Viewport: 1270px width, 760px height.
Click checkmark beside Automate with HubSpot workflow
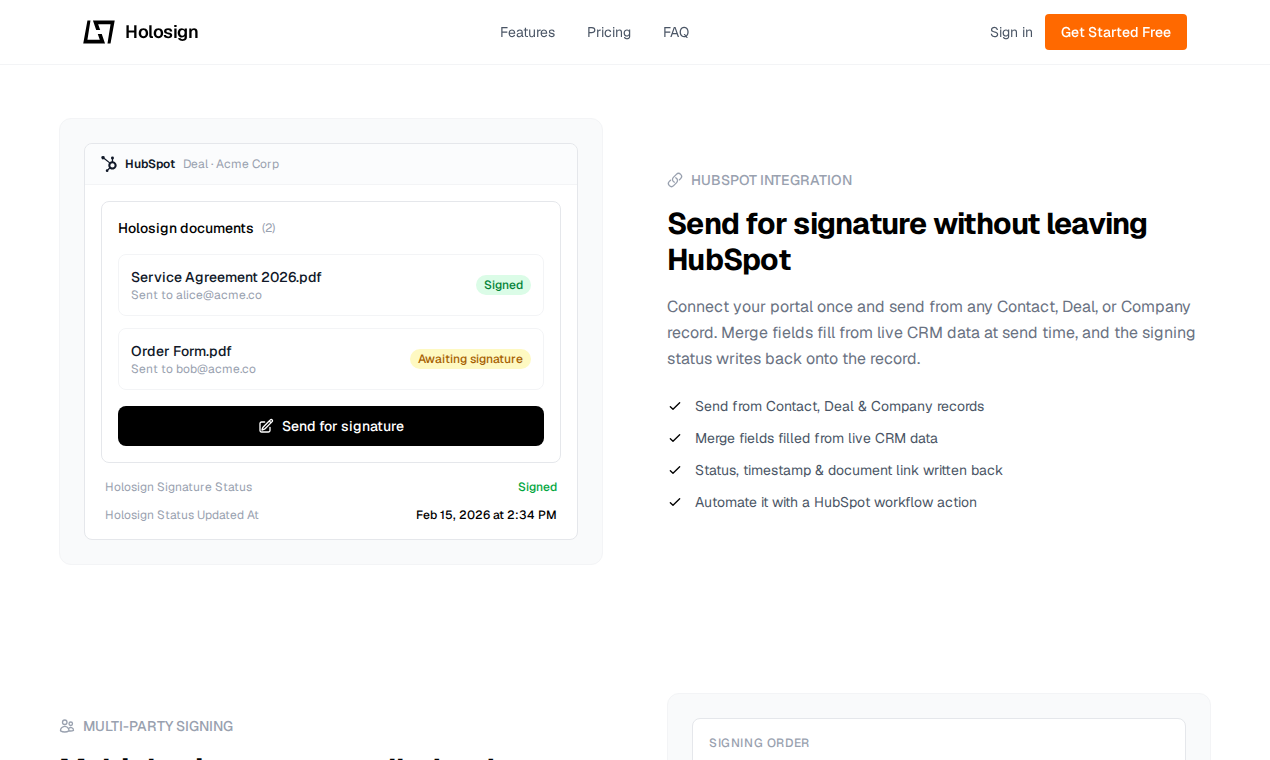675,502
